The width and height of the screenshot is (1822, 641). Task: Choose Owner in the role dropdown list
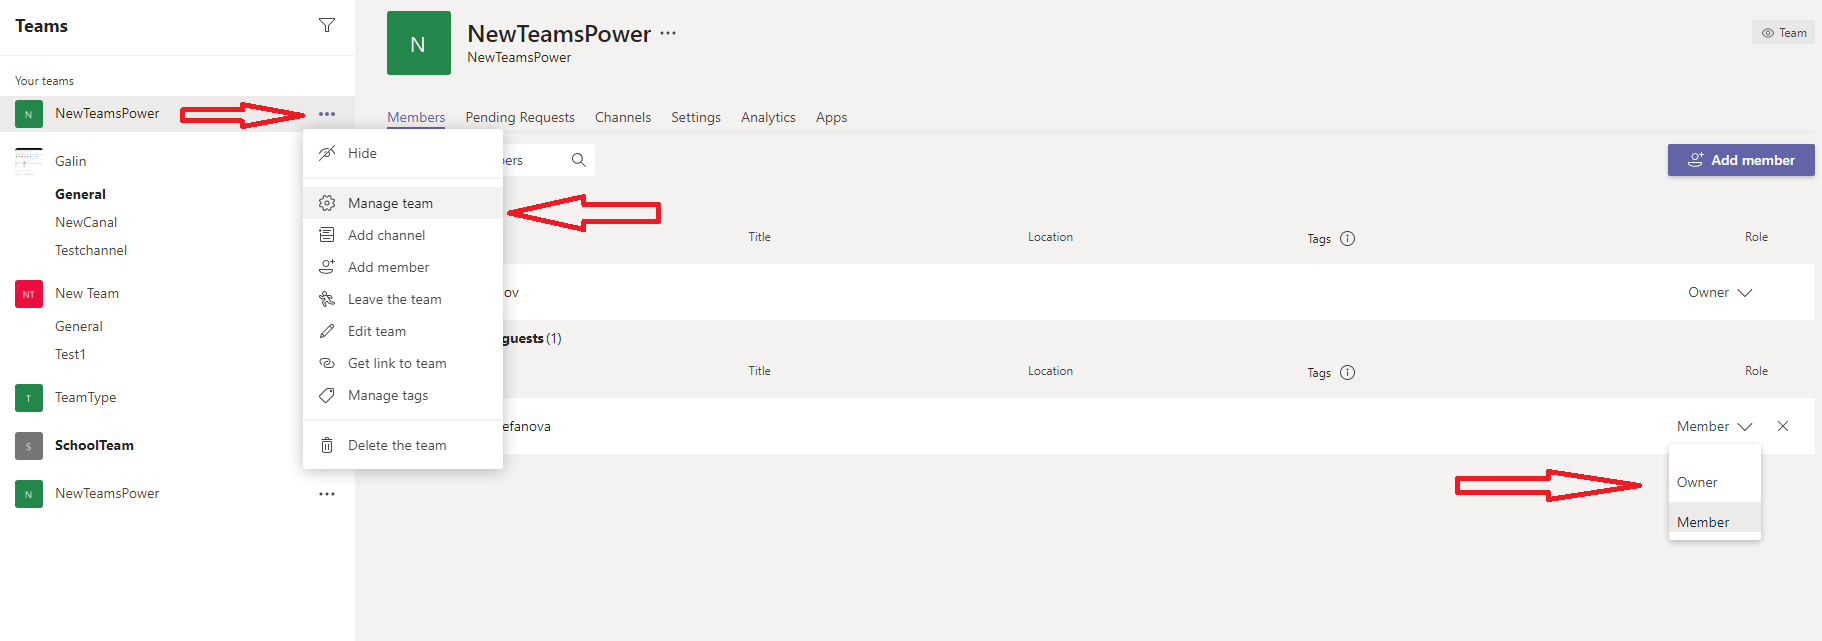pyautogui.click(x=1715, y=482)
